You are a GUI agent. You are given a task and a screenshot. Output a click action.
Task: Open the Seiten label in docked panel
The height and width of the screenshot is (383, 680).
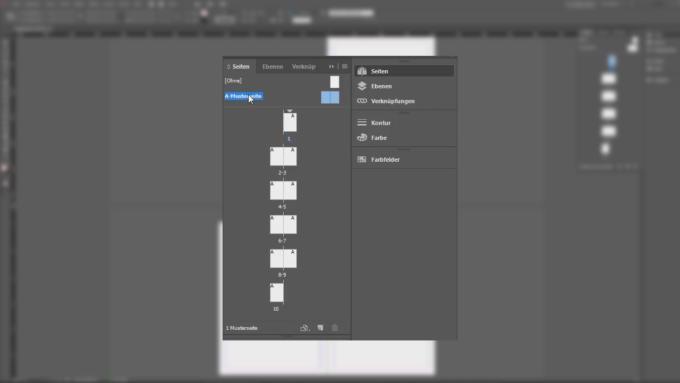379,71
